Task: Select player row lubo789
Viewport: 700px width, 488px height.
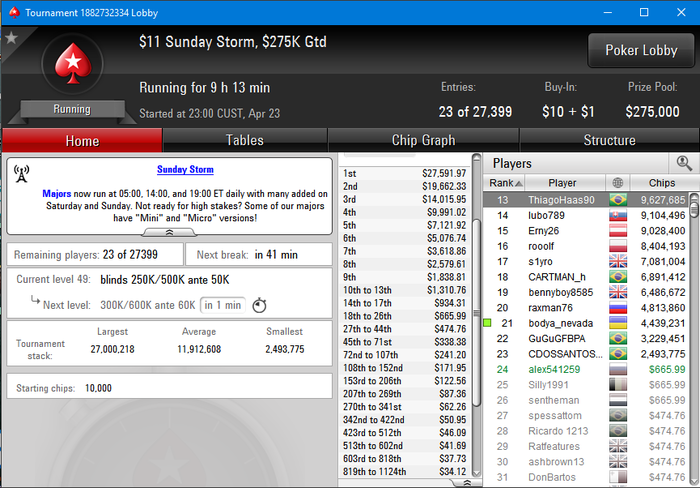Action: point(587,216)
